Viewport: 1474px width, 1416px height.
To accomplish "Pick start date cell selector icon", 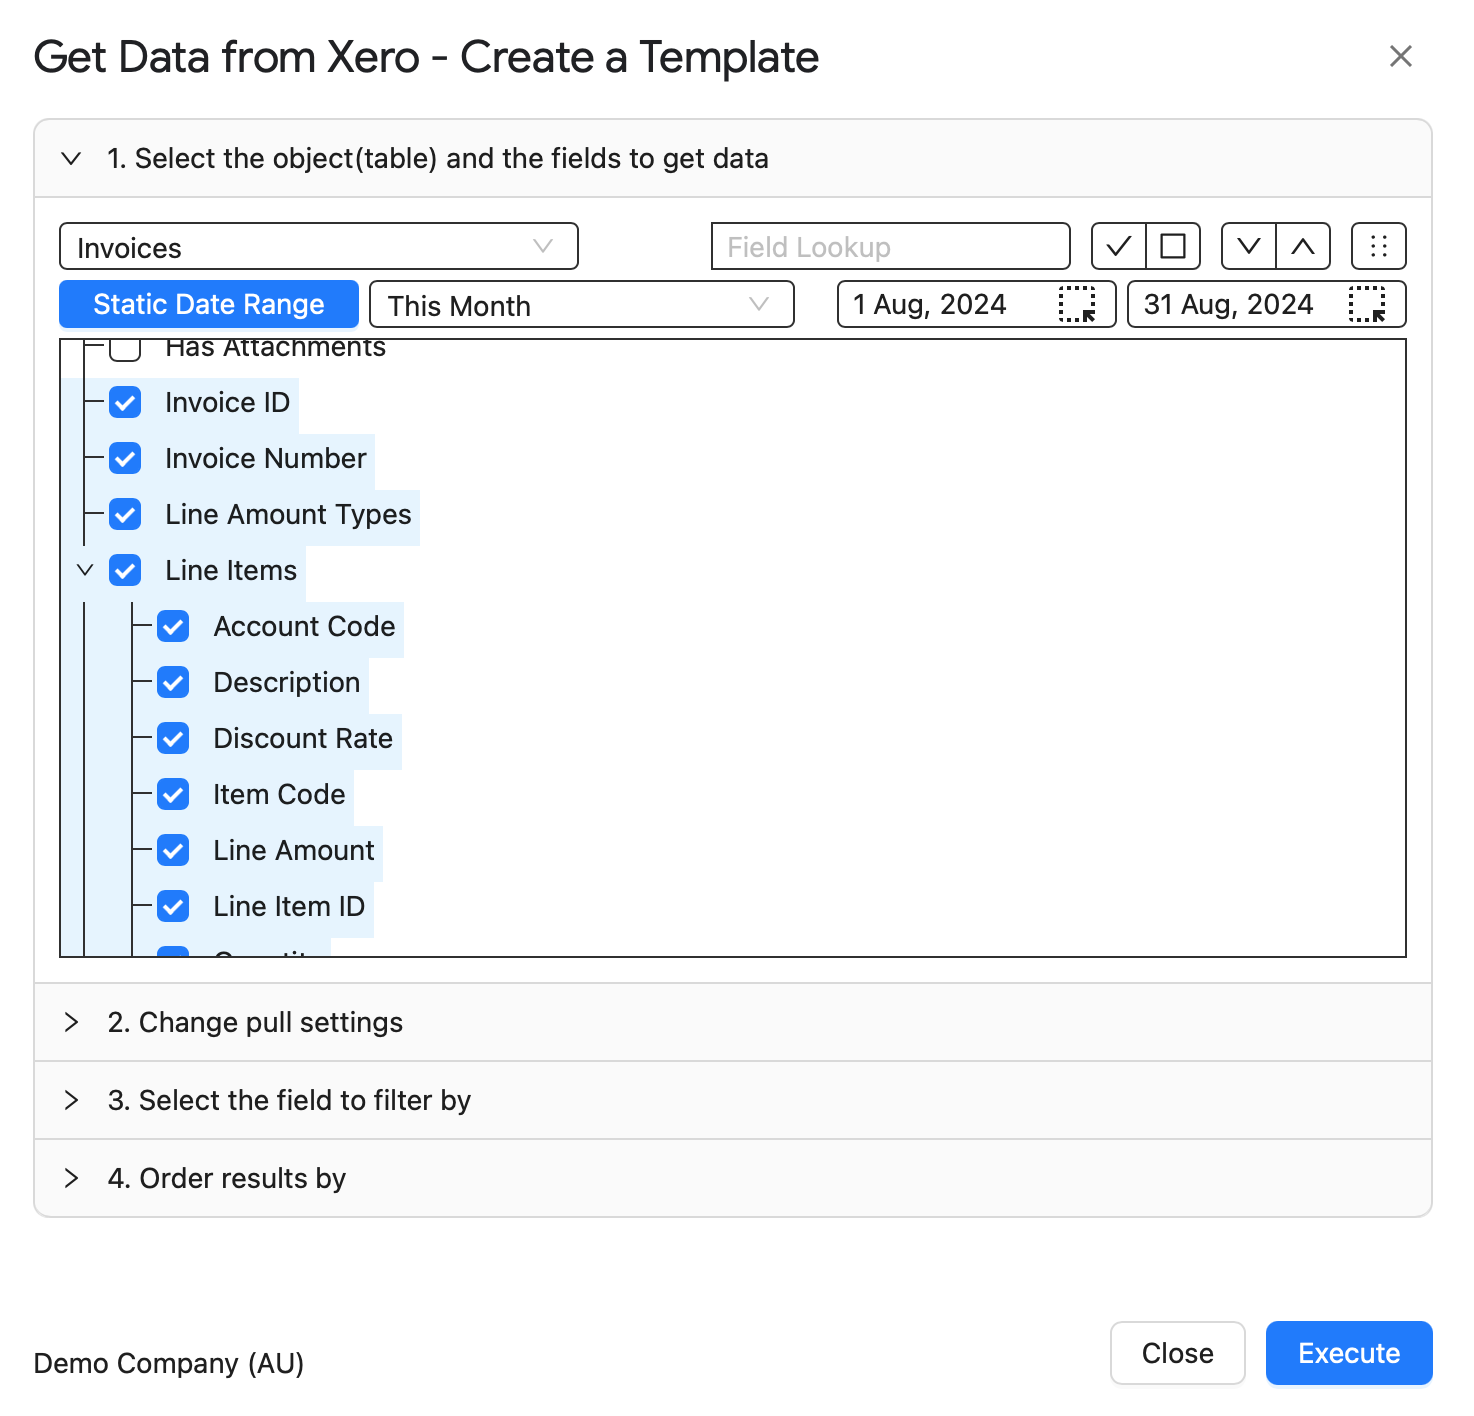I will pyautogui.click(x=1077, y=304).
